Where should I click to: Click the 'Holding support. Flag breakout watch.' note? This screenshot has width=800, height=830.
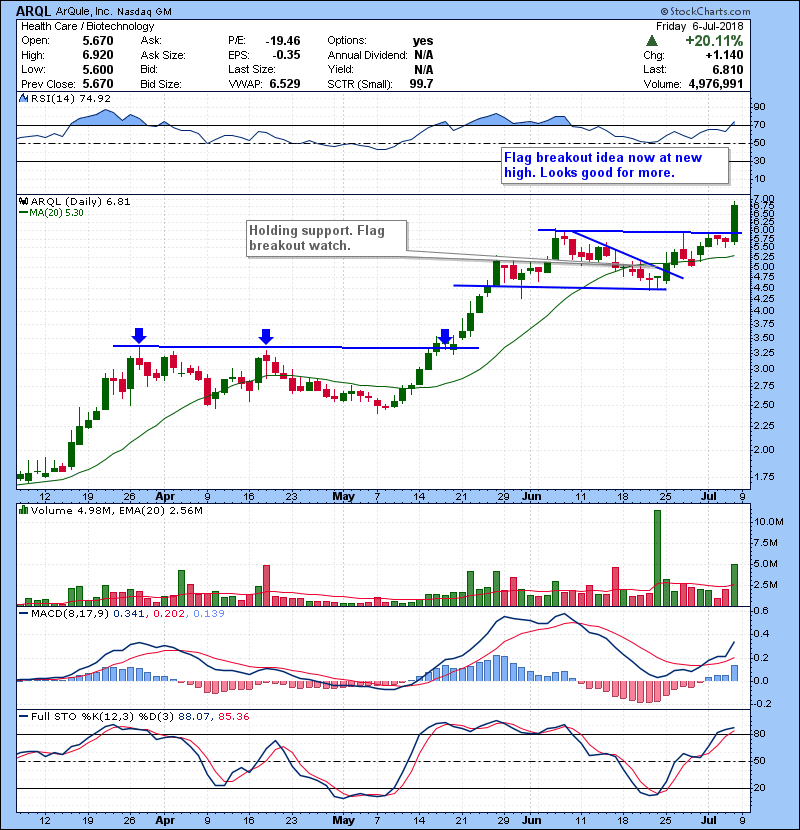(x=327, y=238)
